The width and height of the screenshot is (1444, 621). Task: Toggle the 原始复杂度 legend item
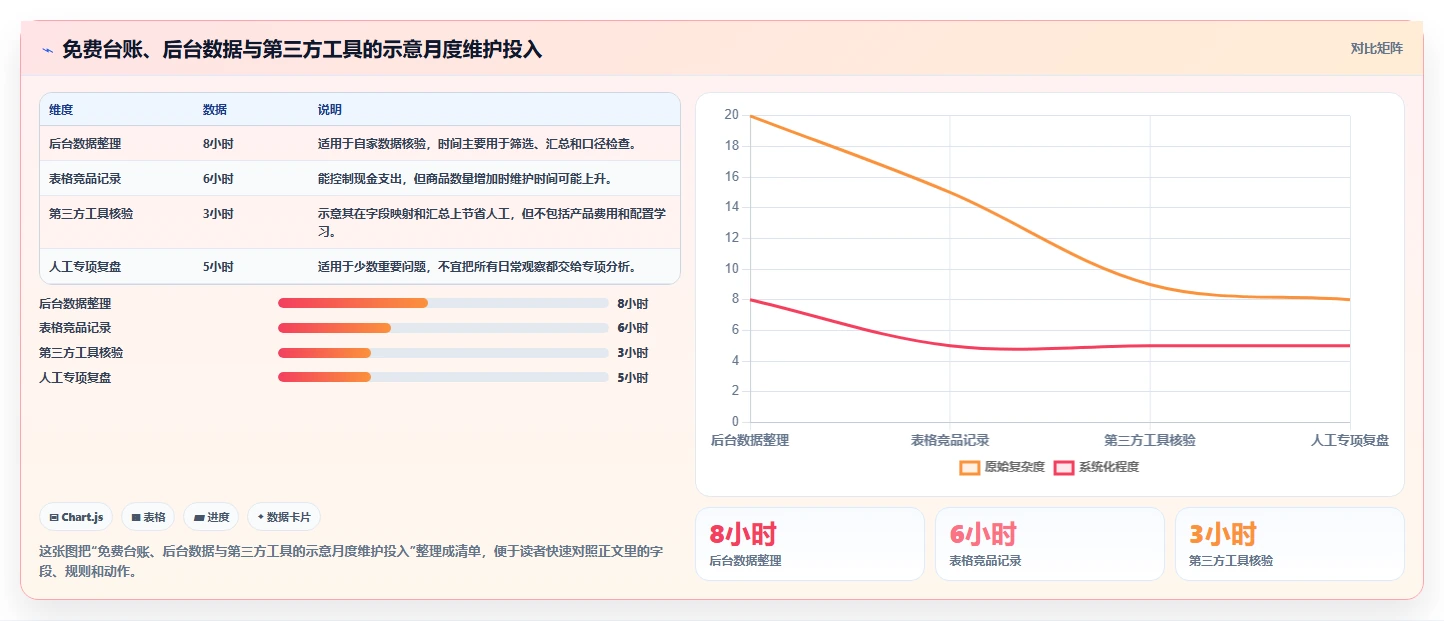click(1002, 467)
